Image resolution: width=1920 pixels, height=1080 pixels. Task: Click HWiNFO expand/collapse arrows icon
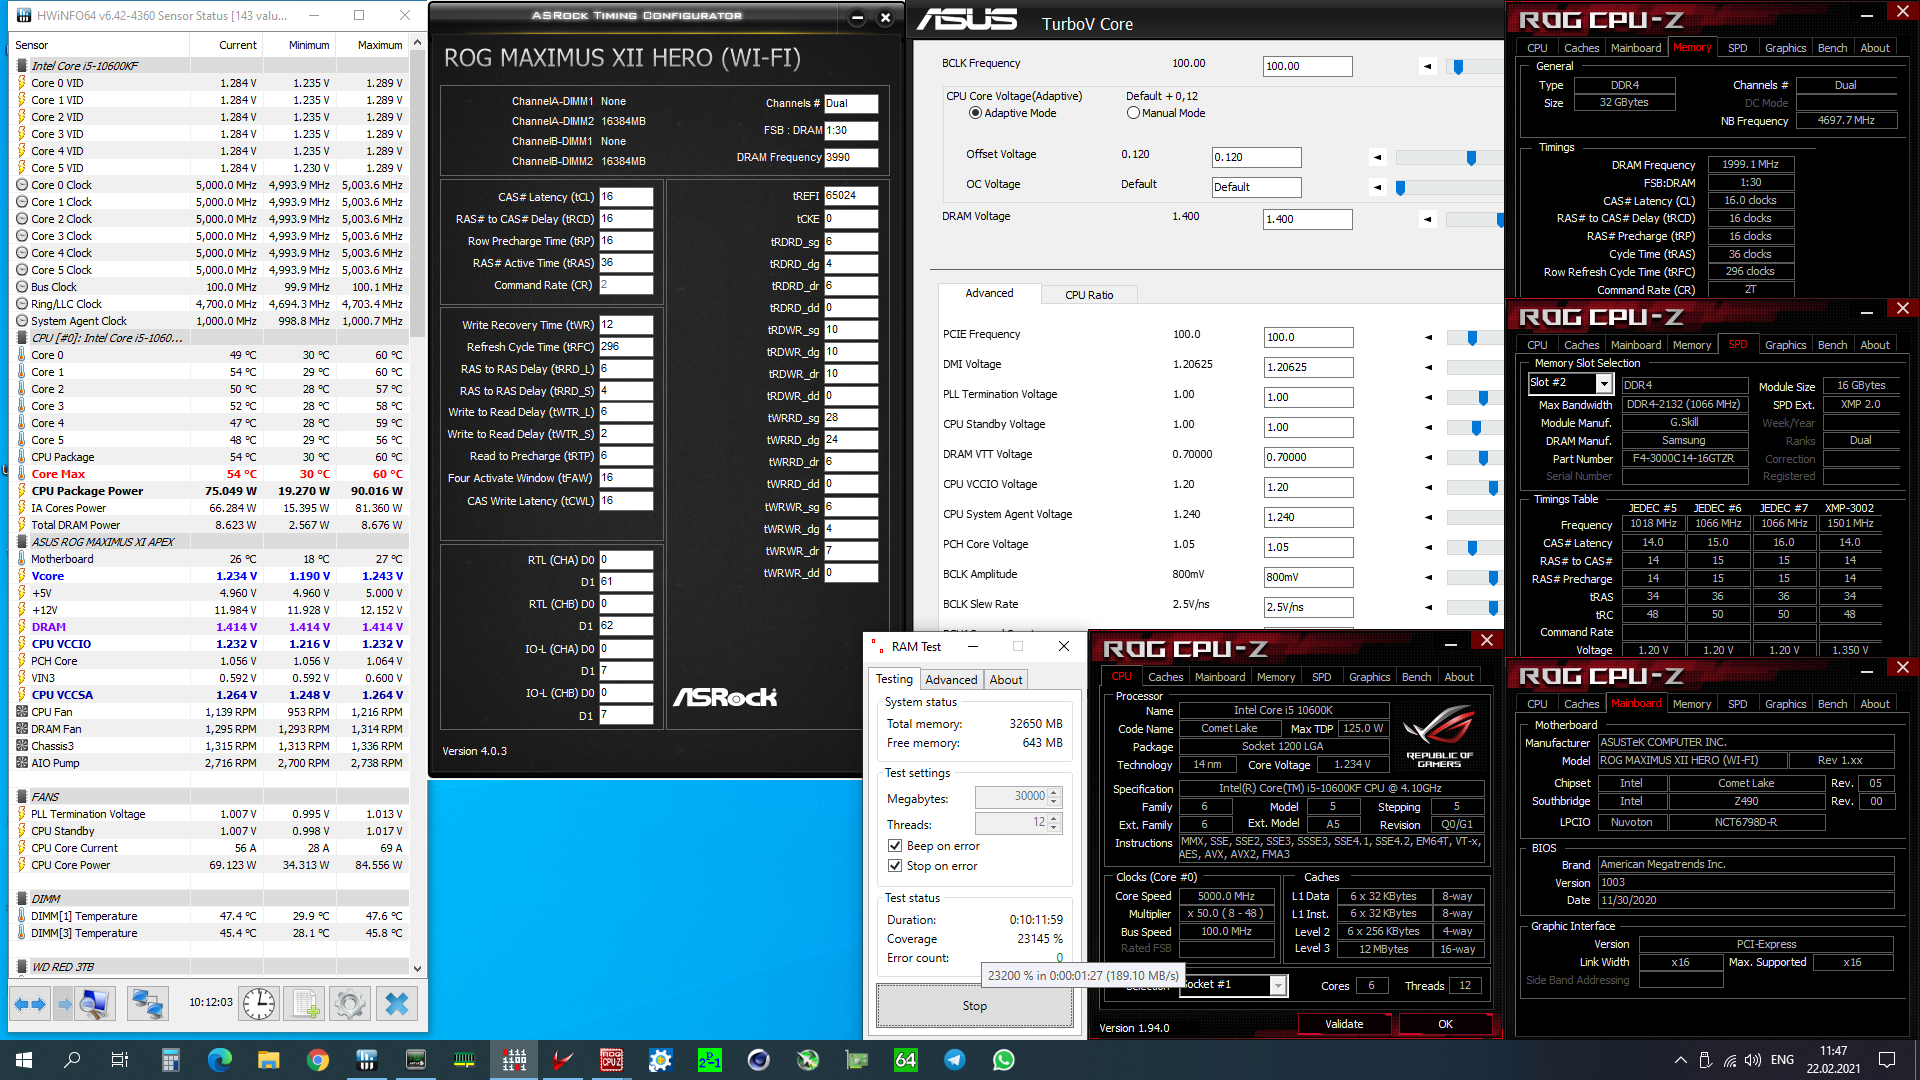point(29,1004)
